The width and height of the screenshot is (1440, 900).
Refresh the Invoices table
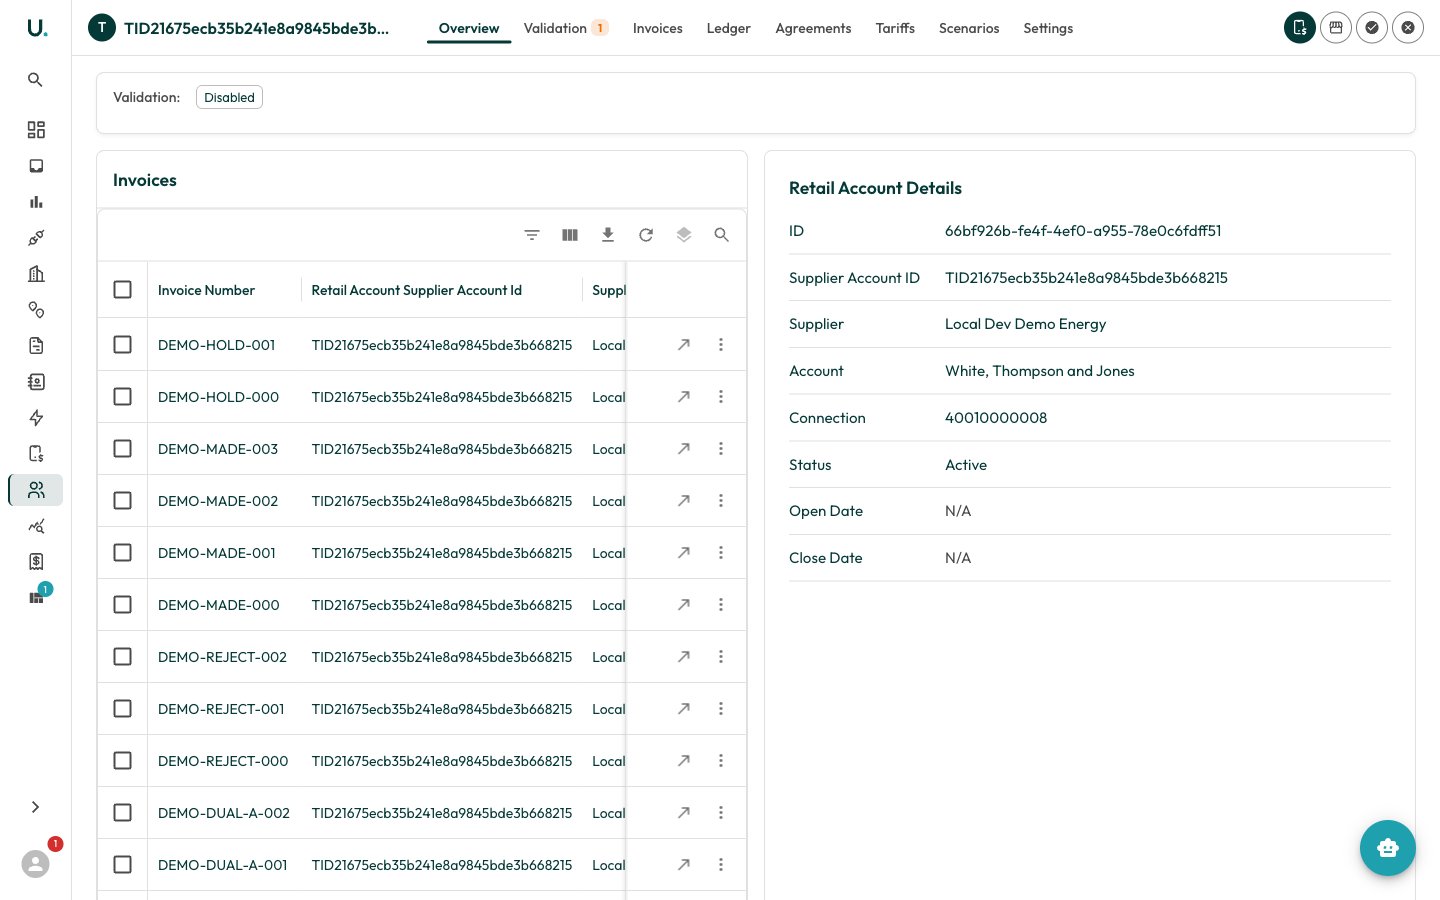(x=646, y=235)
